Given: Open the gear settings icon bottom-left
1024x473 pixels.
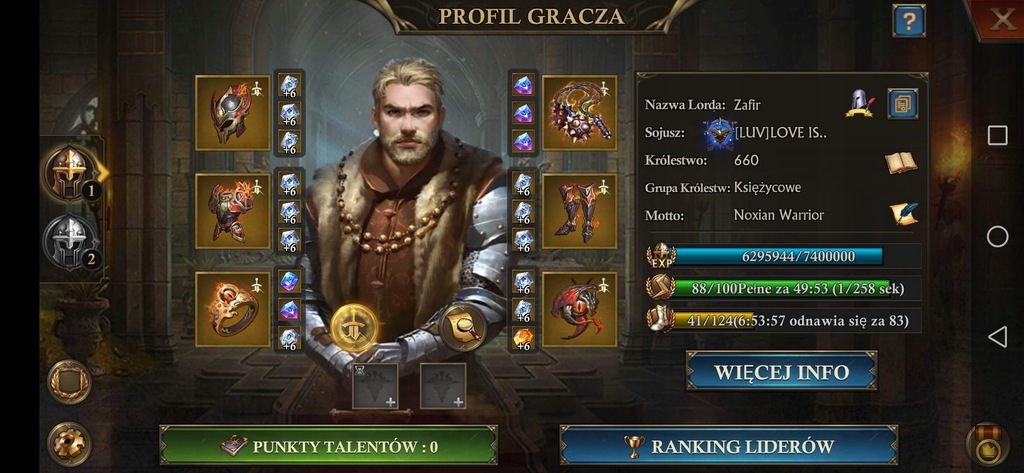Looking at the screenshot, I should tap(69, 444).
